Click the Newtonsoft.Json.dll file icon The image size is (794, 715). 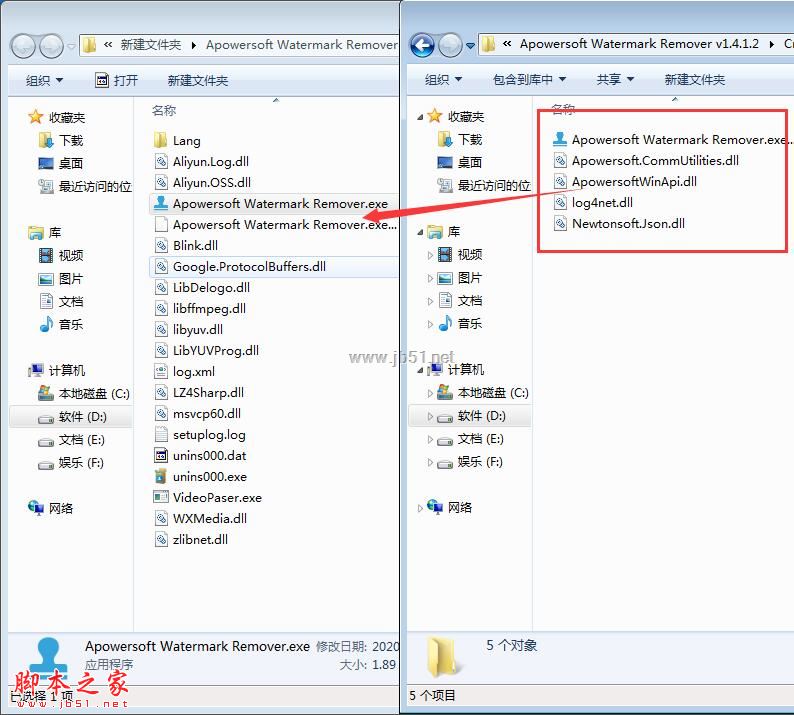tap(560, 223)
